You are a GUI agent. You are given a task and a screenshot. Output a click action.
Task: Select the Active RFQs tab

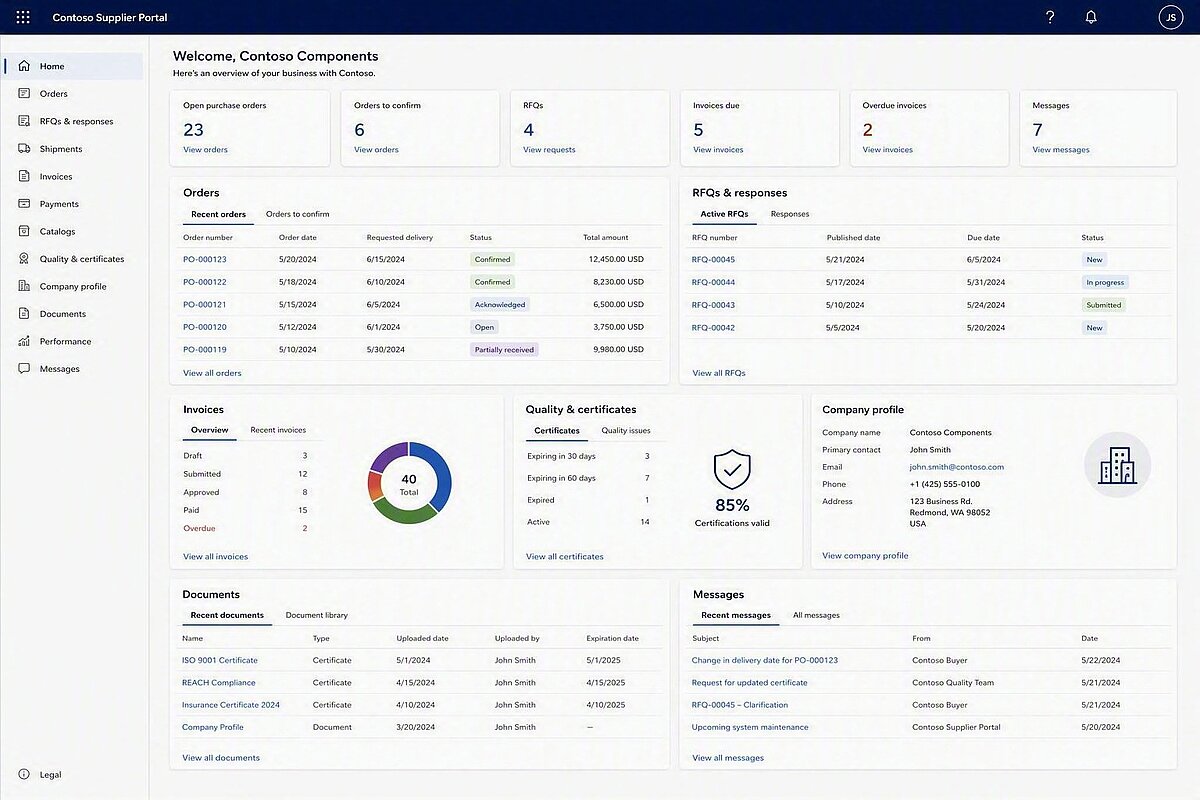point(724,214)
